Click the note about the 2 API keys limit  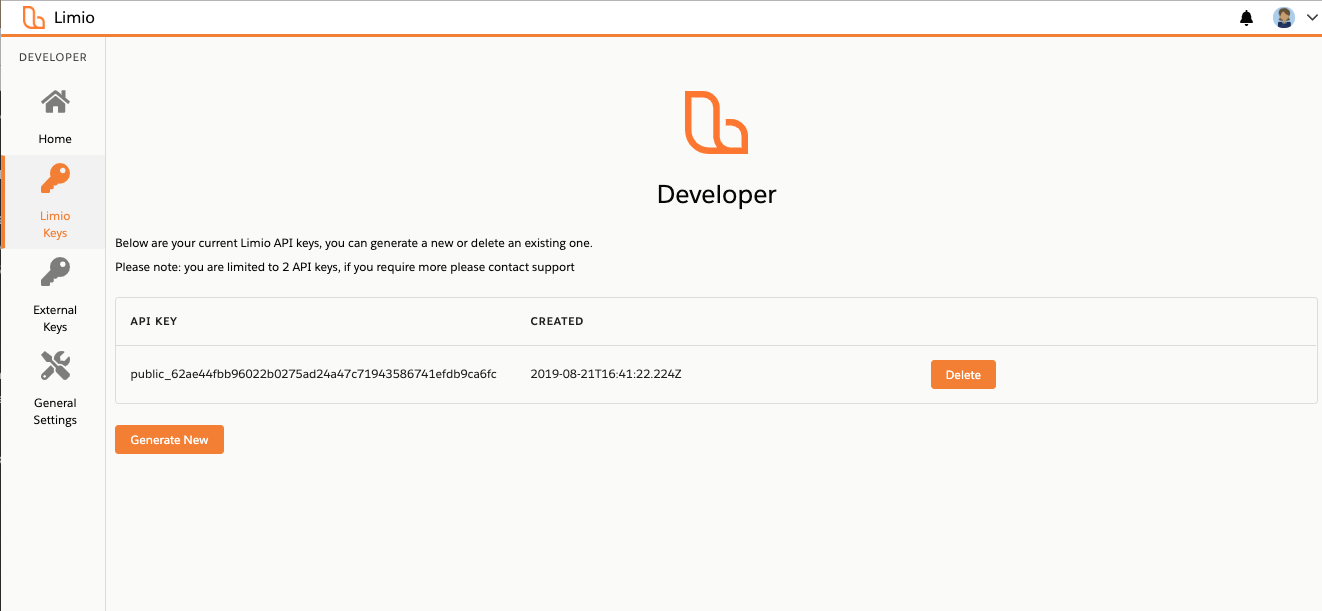[345, 267]
